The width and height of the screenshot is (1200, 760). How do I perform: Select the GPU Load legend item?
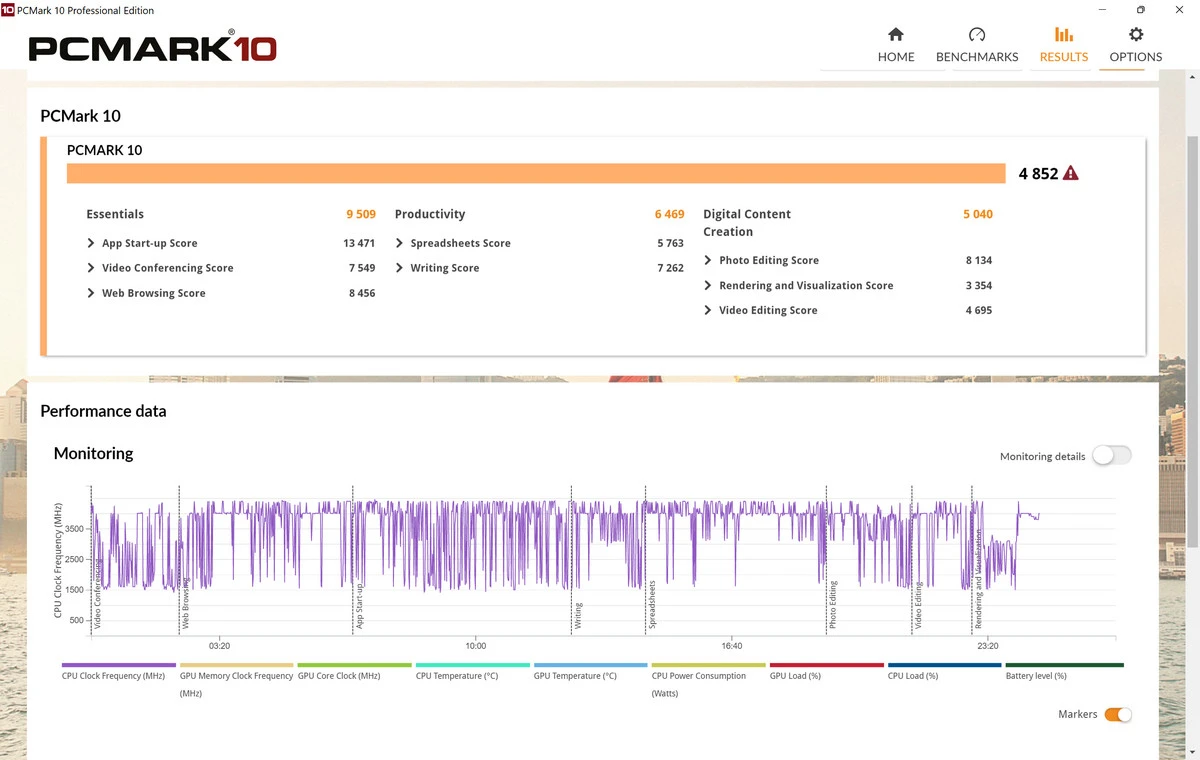[x=795, y=676]
